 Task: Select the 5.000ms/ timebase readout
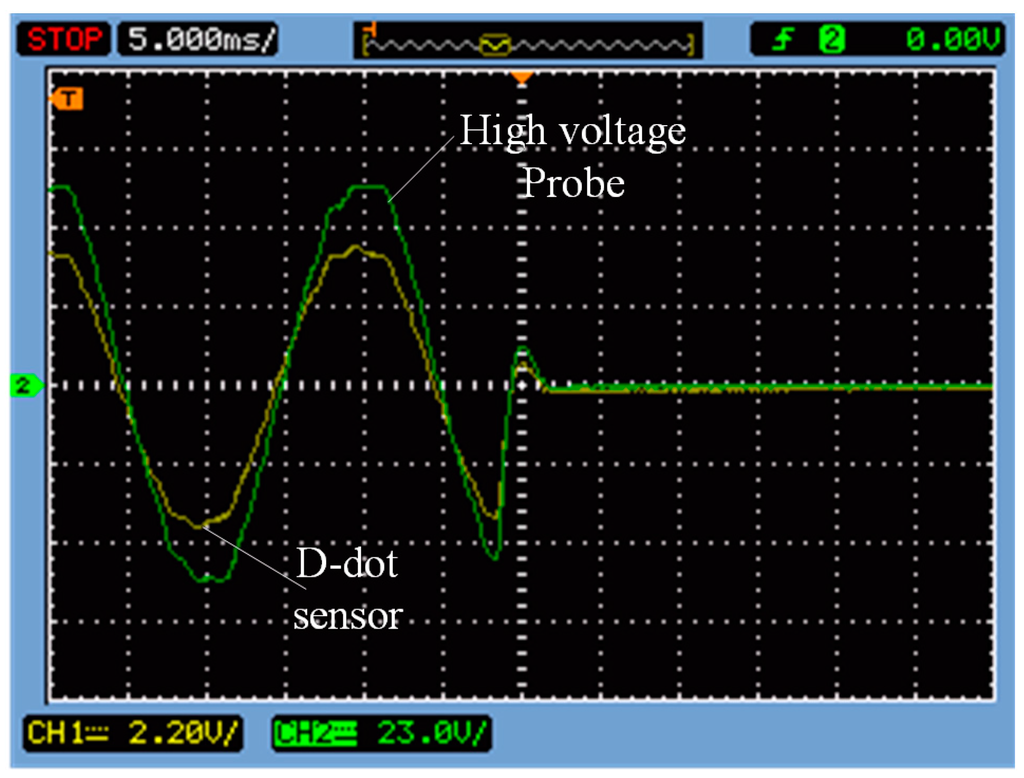(199, 39)
